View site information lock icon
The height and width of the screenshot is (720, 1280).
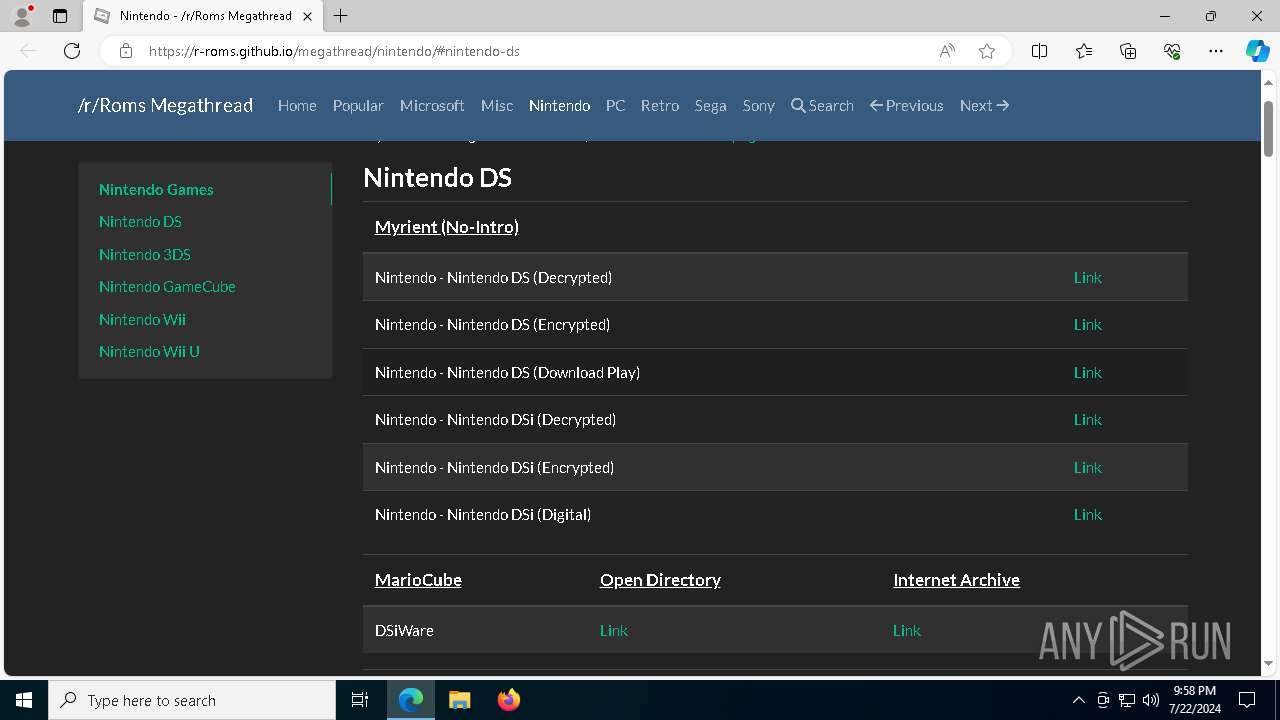(x=125, y=51)
